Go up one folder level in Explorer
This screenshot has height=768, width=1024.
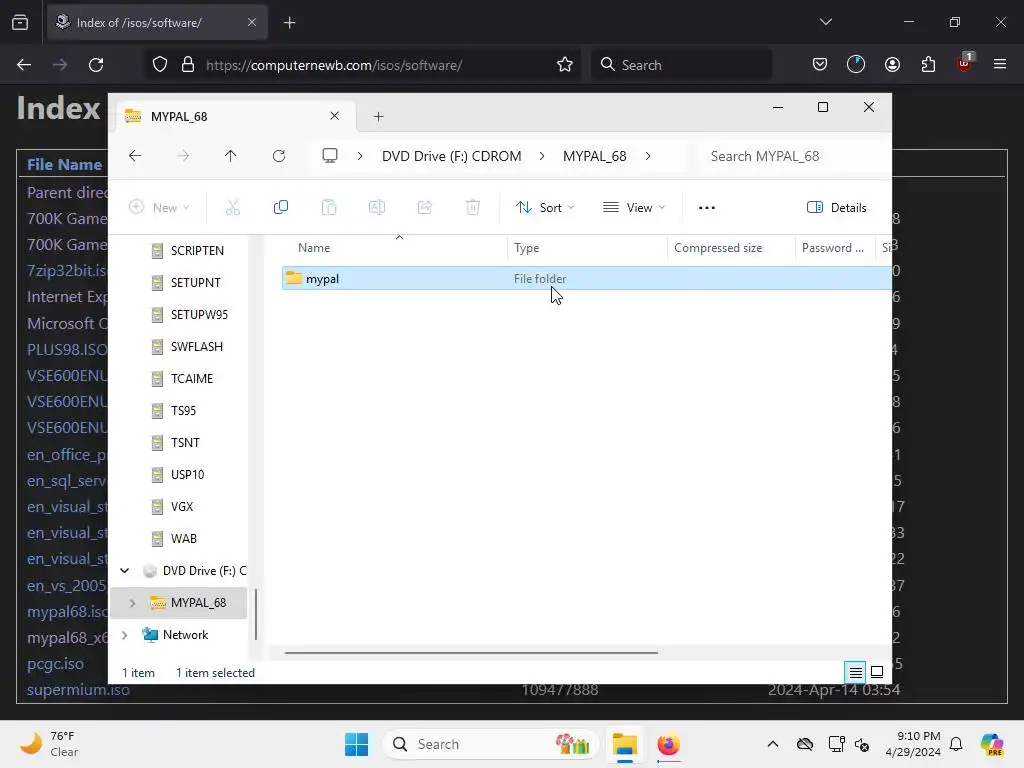[231, 156]
